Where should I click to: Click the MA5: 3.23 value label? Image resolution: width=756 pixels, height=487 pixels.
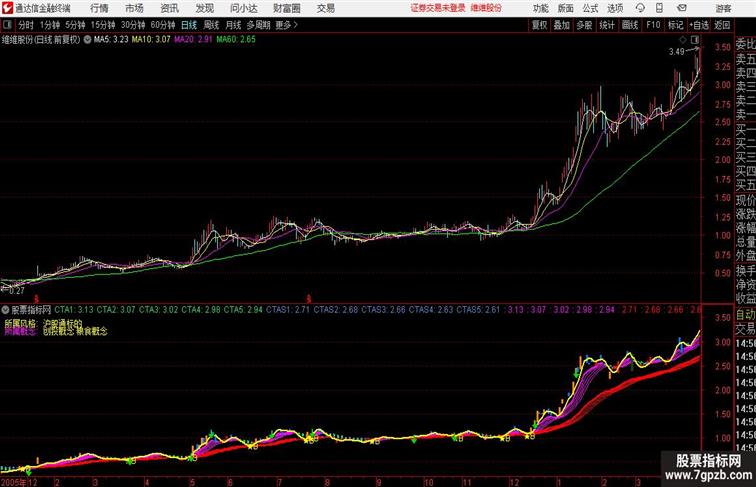tap(111, 40)
